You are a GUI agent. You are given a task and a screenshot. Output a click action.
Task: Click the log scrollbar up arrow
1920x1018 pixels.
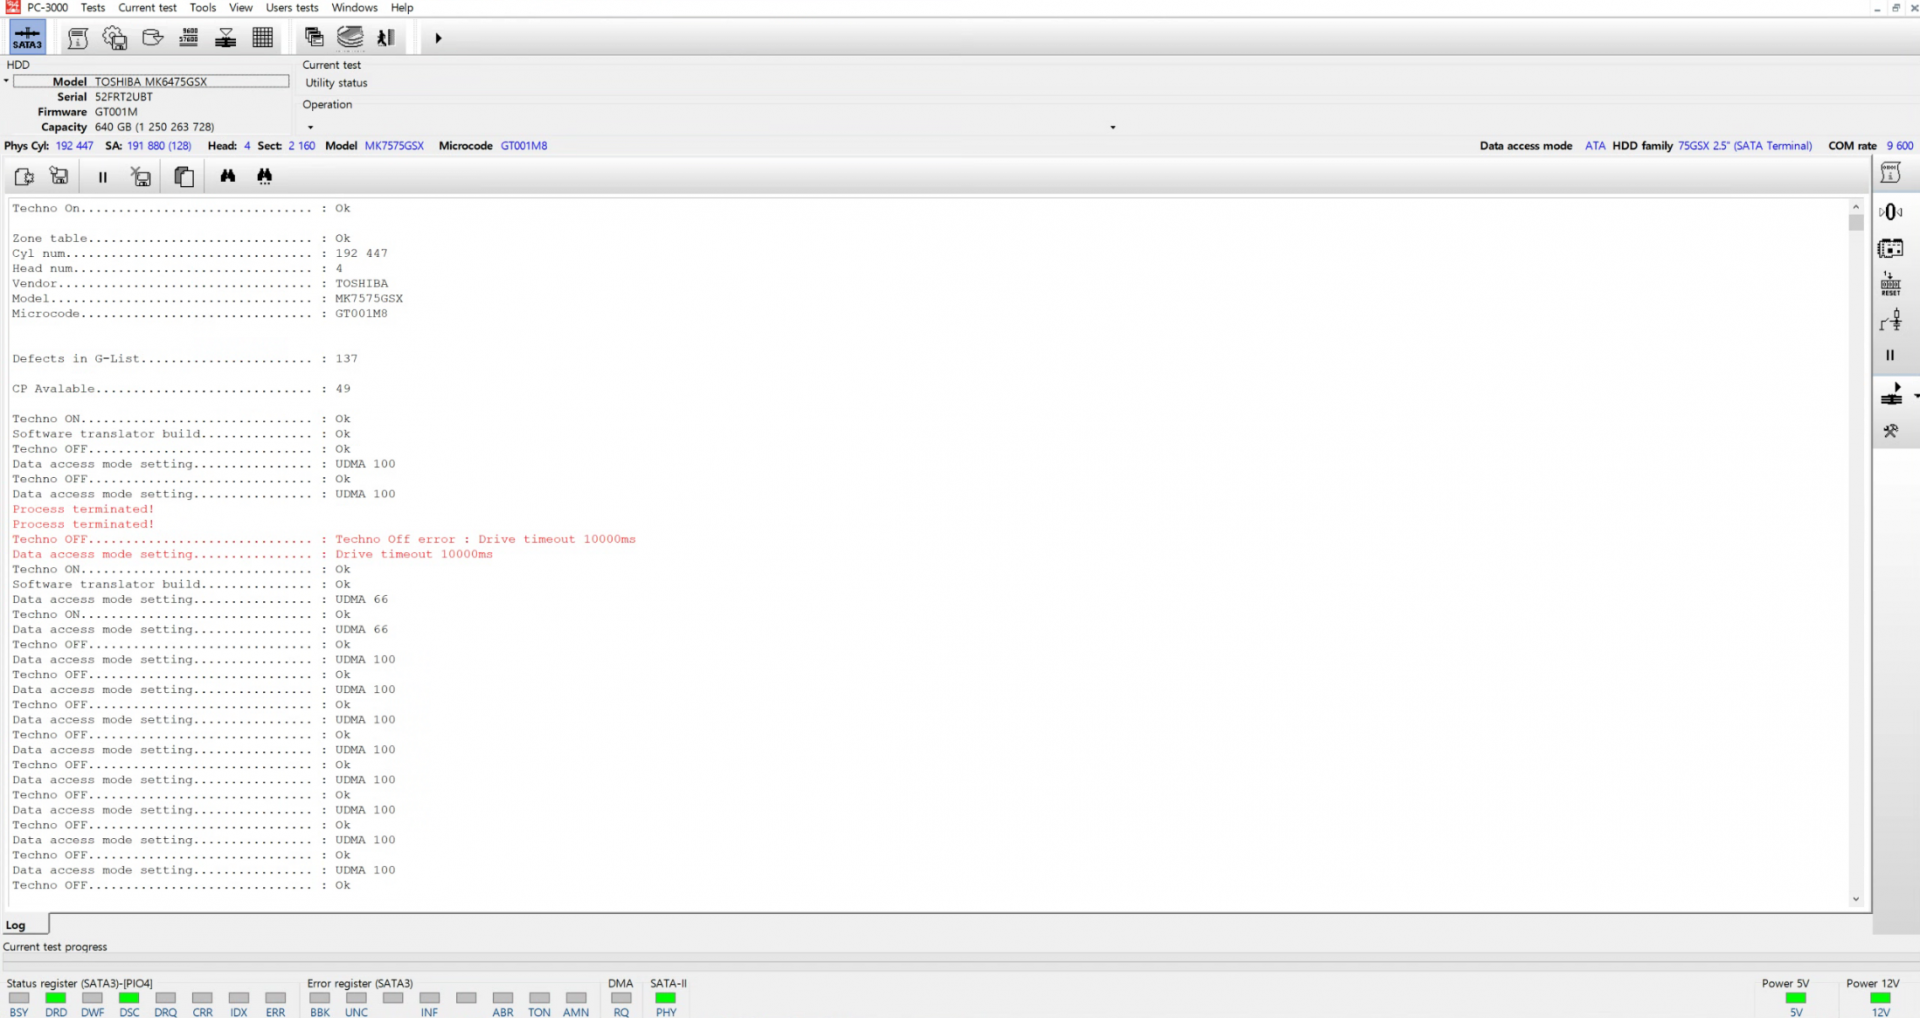(1856, 206)
